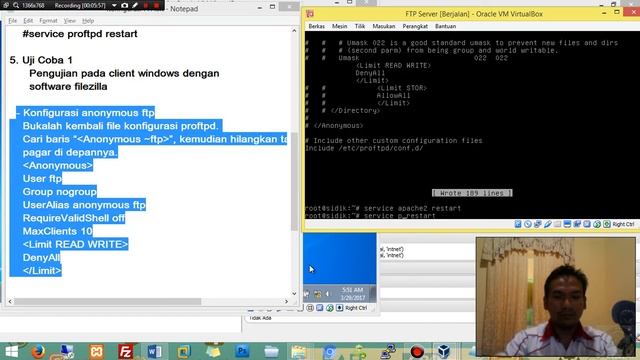Viewport: 640px width, 360px height.
Task: Click the USB device icon in FTP Server status bar
Action: [x=548, y=224]
